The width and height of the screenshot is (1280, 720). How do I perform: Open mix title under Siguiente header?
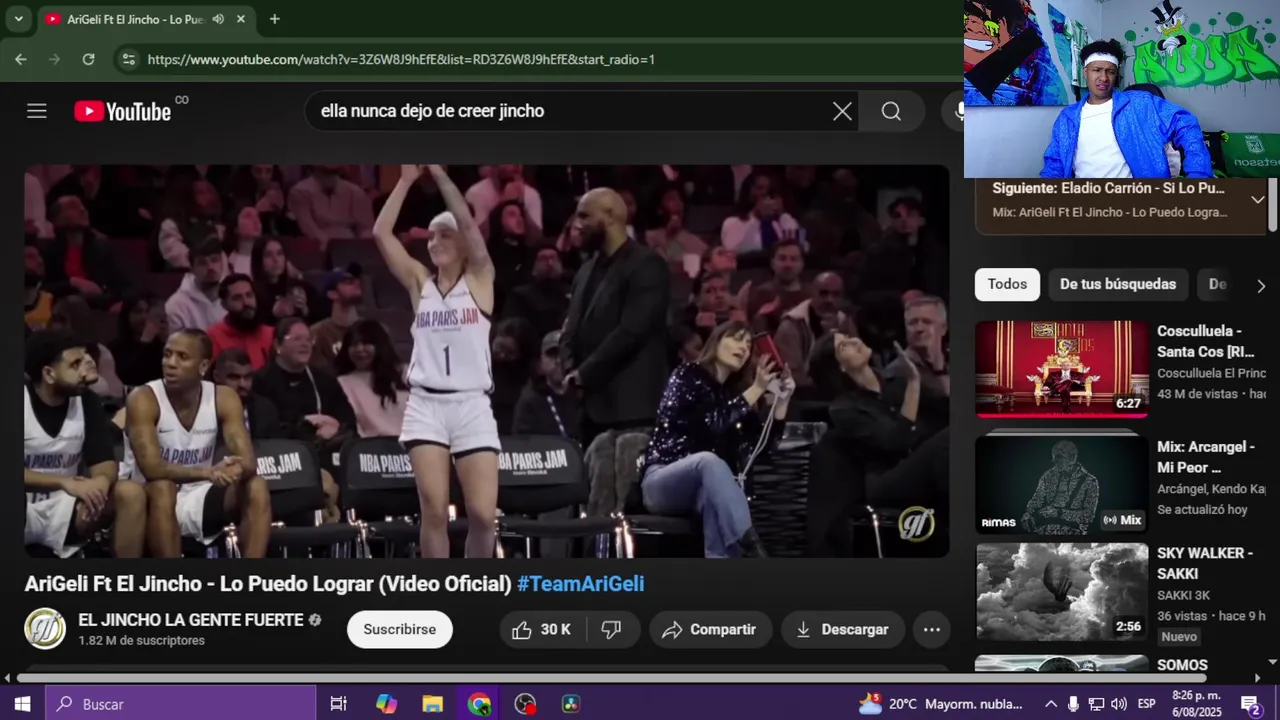pos(1109,212)
